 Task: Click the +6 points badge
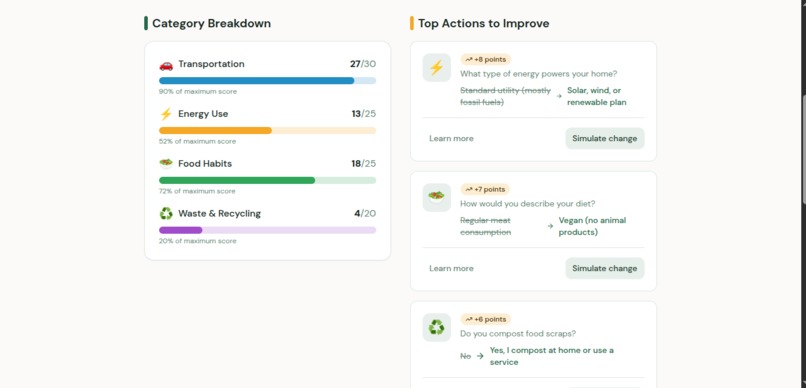pyautogui.click(x=485, y=319)
